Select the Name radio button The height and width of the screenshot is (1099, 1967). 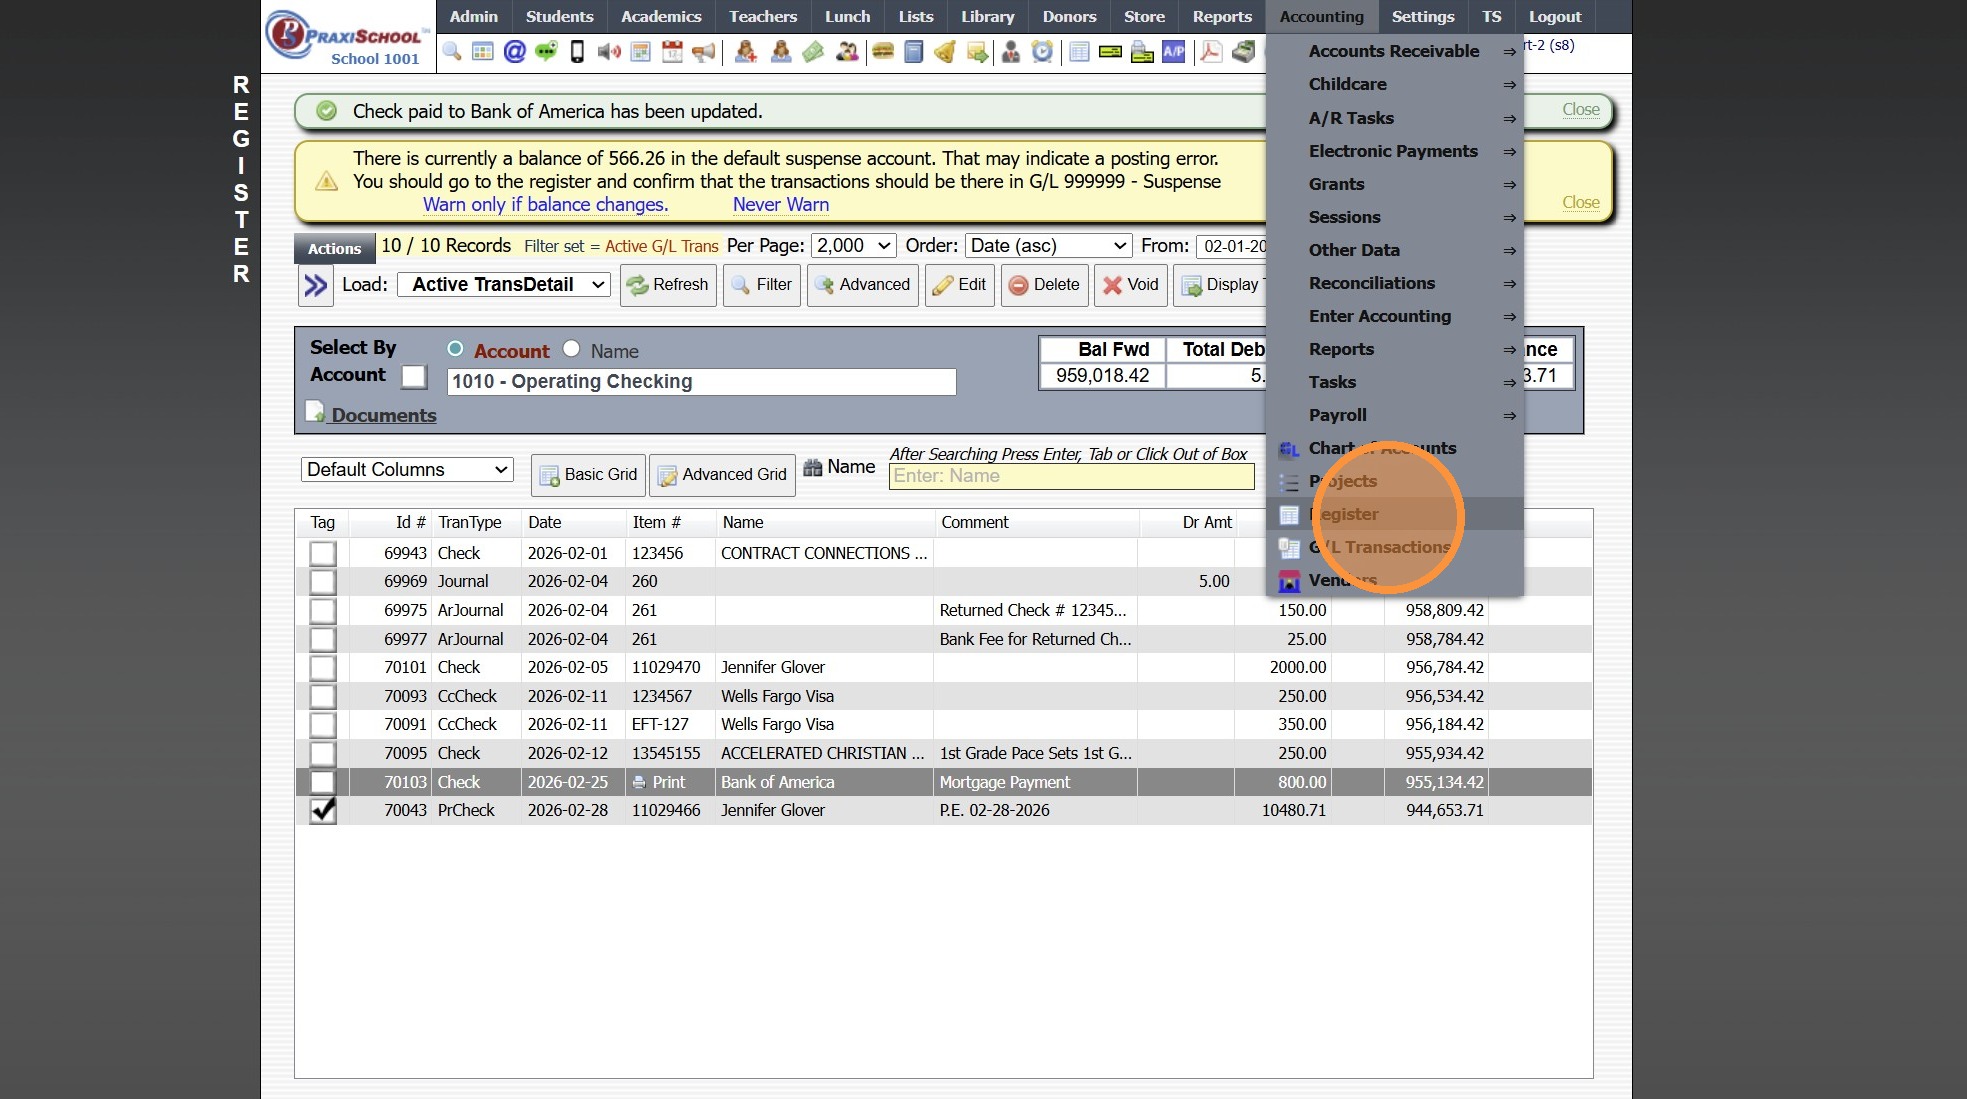point(571,349)
